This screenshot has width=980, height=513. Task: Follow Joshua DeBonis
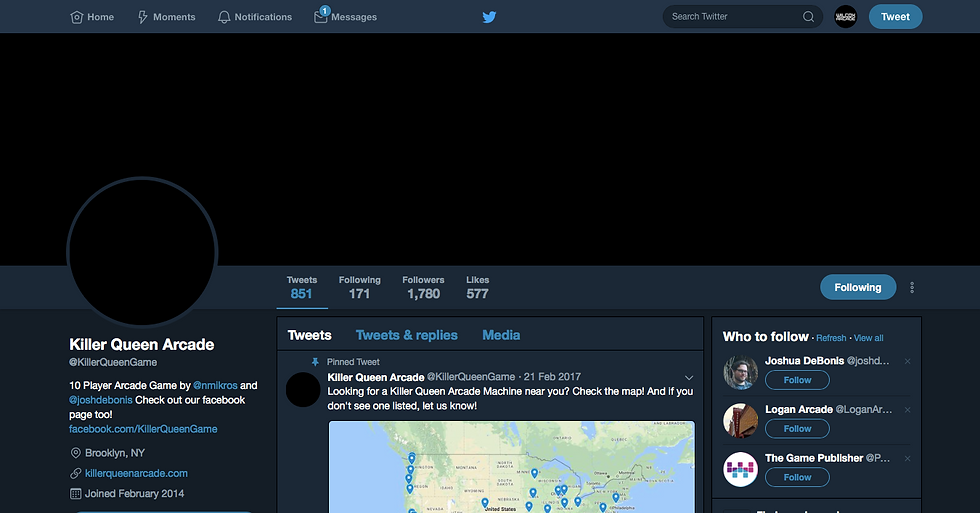click(798, 380)
